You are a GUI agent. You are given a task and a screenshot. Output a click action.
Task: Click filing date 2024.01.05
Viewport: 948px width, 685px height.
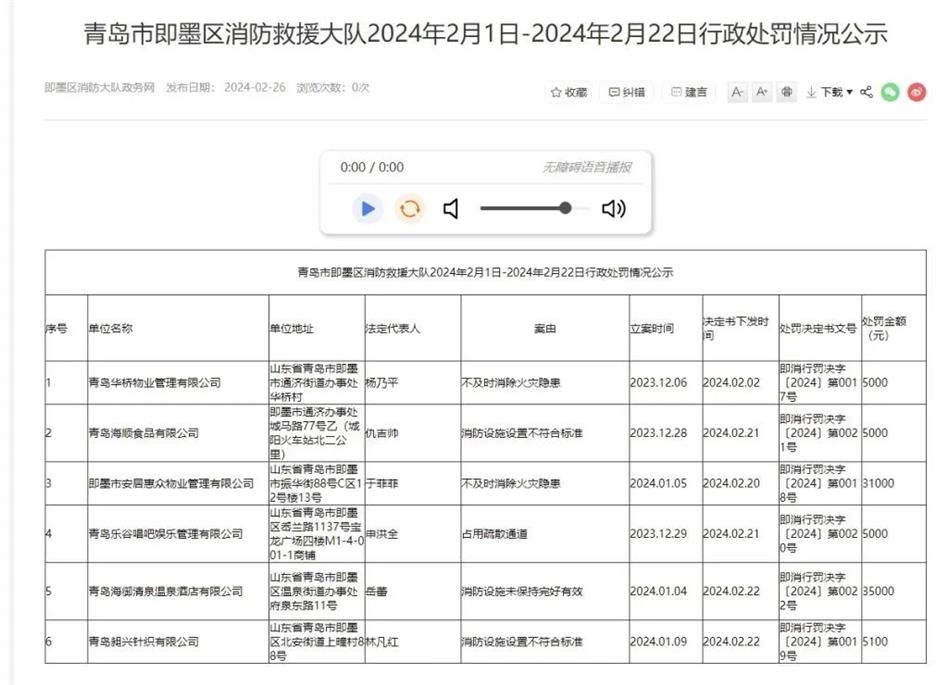coord(658,484)
